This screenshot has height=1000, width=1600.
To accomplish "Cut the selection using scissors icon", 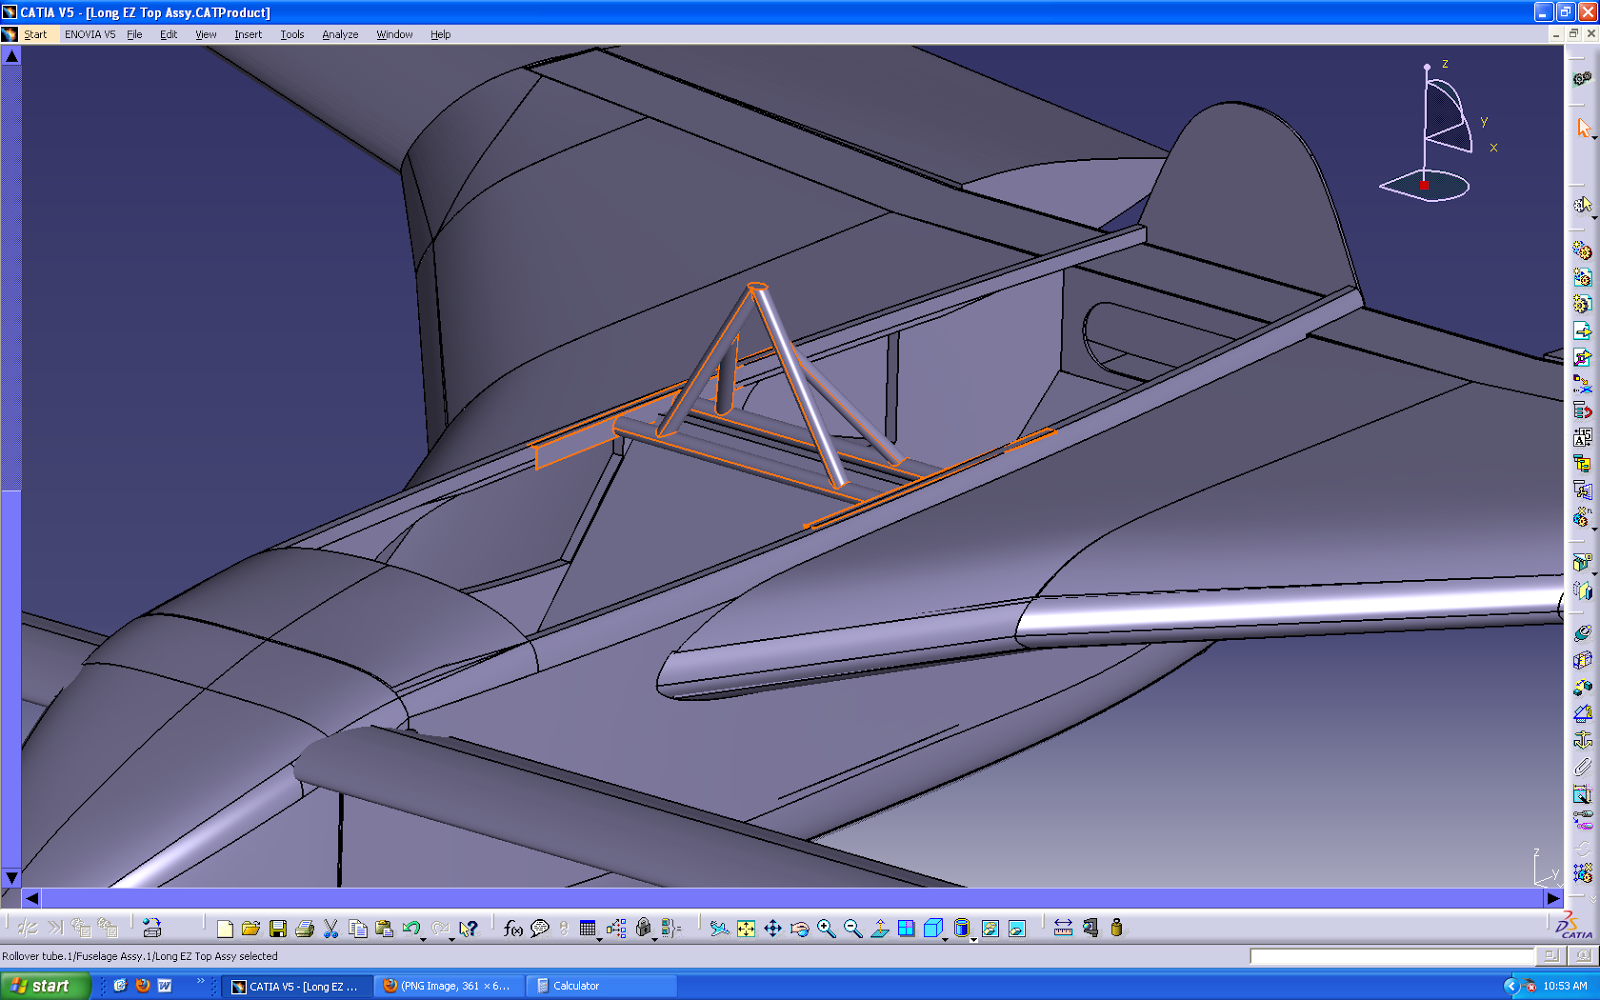I will (330, 928).
